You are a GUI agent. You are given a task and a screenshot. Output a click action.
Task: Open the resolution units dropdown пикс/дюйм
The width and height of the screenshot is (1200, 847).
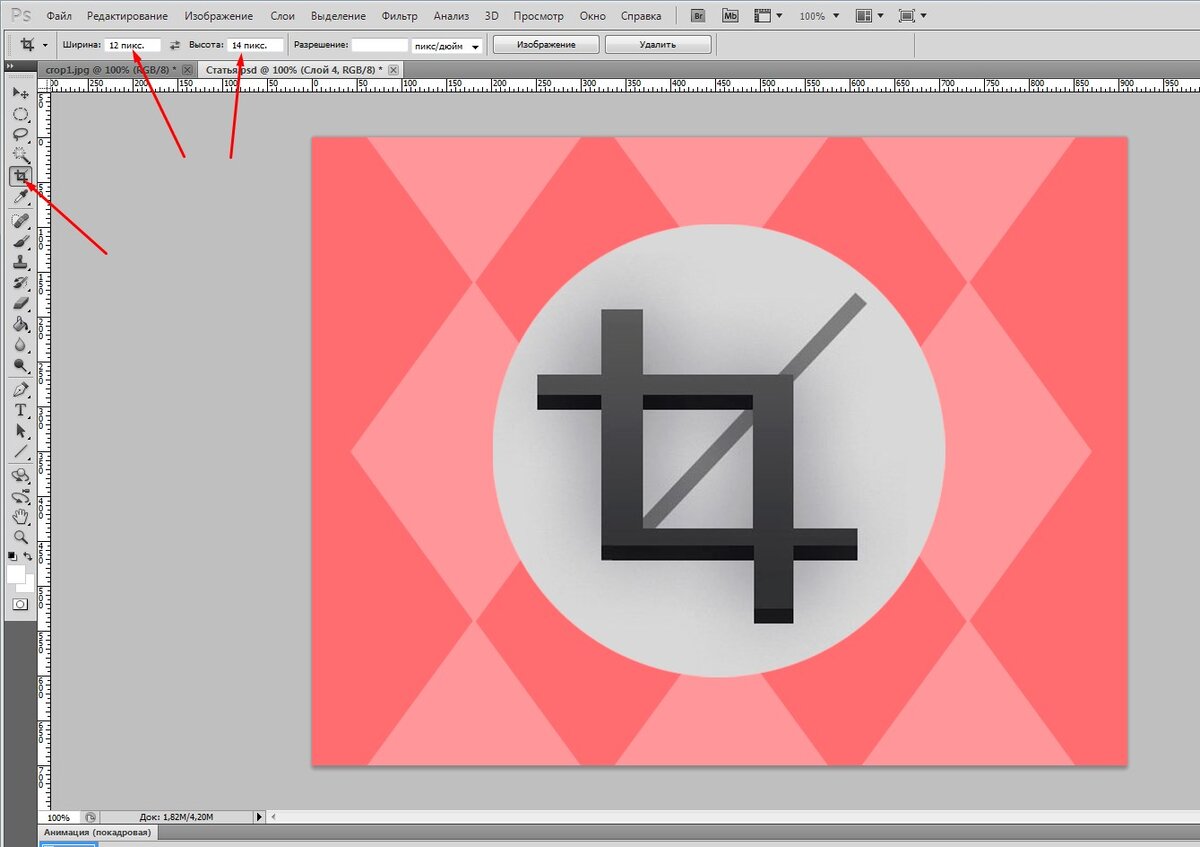tap(447, 46)
